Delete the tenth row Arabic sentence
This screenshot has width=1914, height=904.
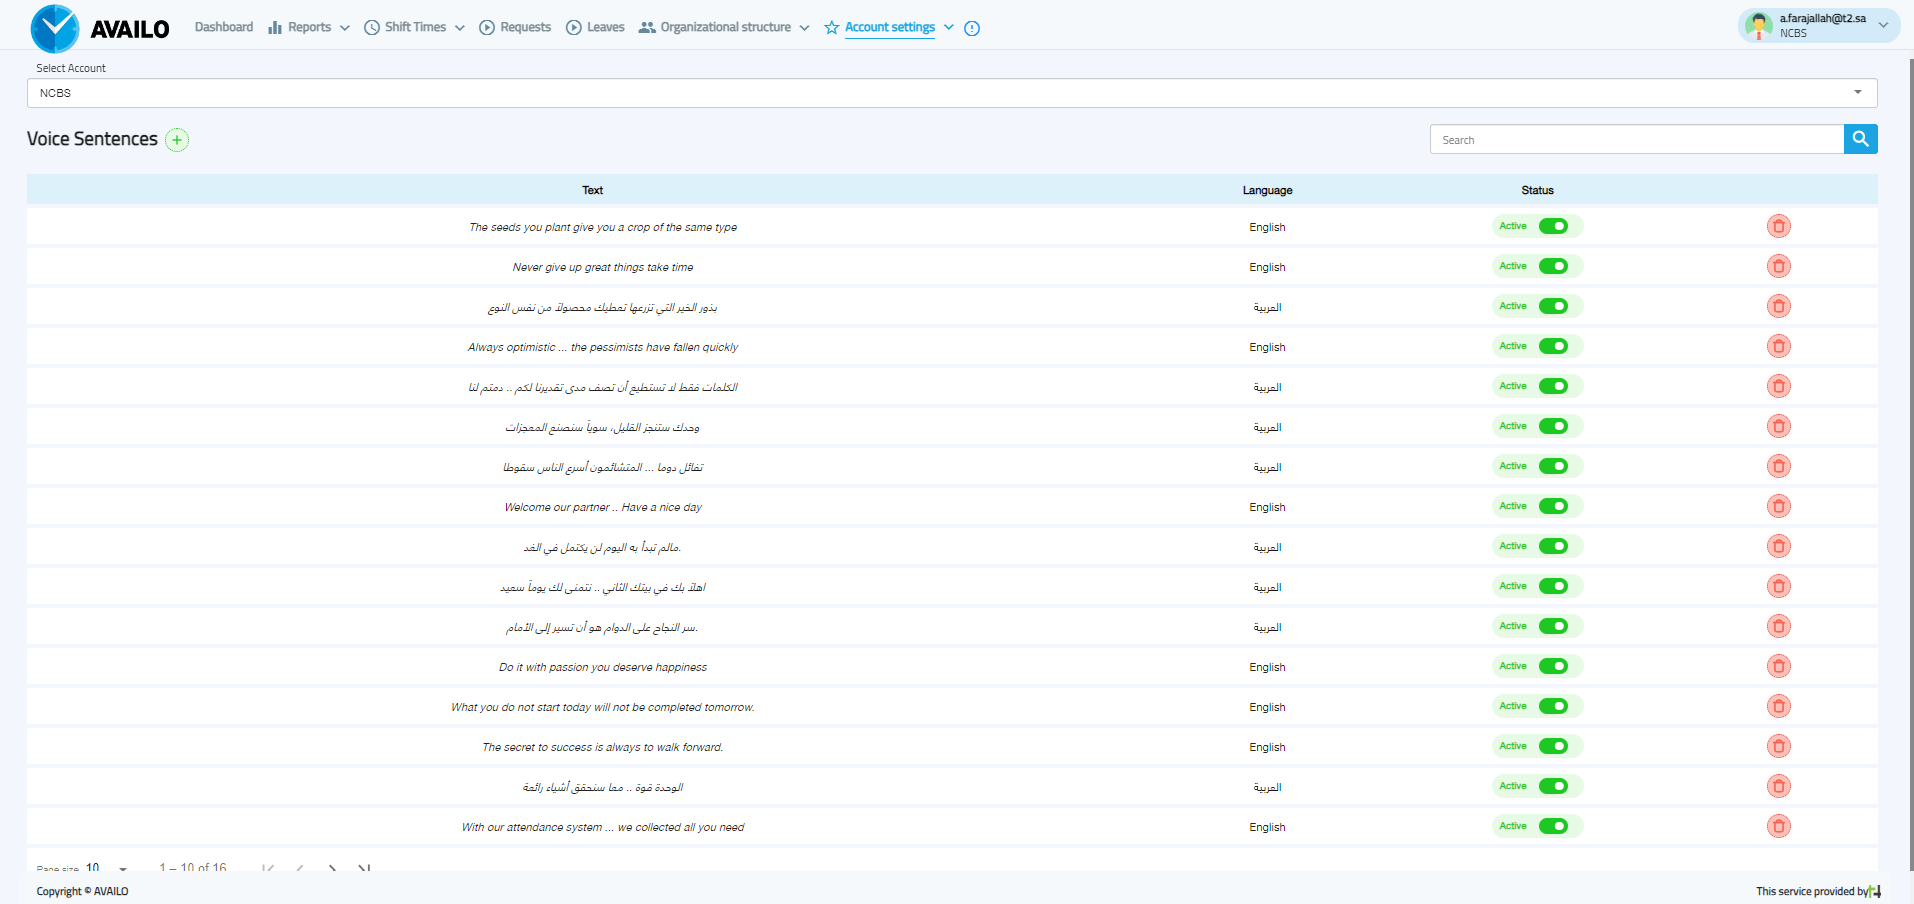(1778, 586)
